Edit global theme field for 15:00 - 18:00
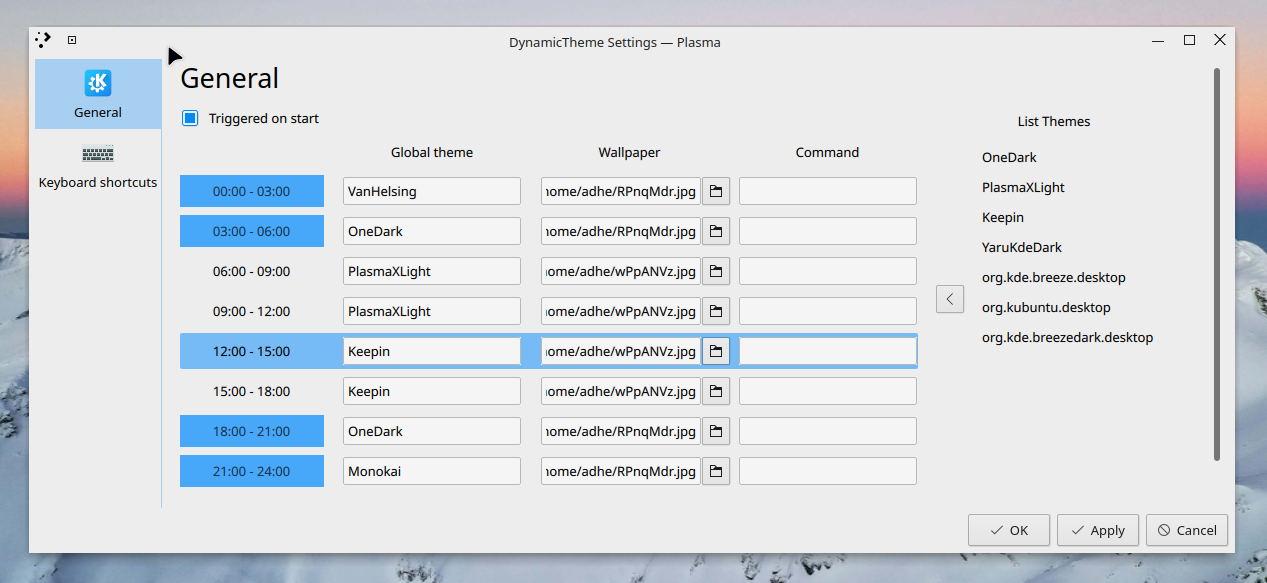Screen dimensions: 1267x583 point(432,391)
